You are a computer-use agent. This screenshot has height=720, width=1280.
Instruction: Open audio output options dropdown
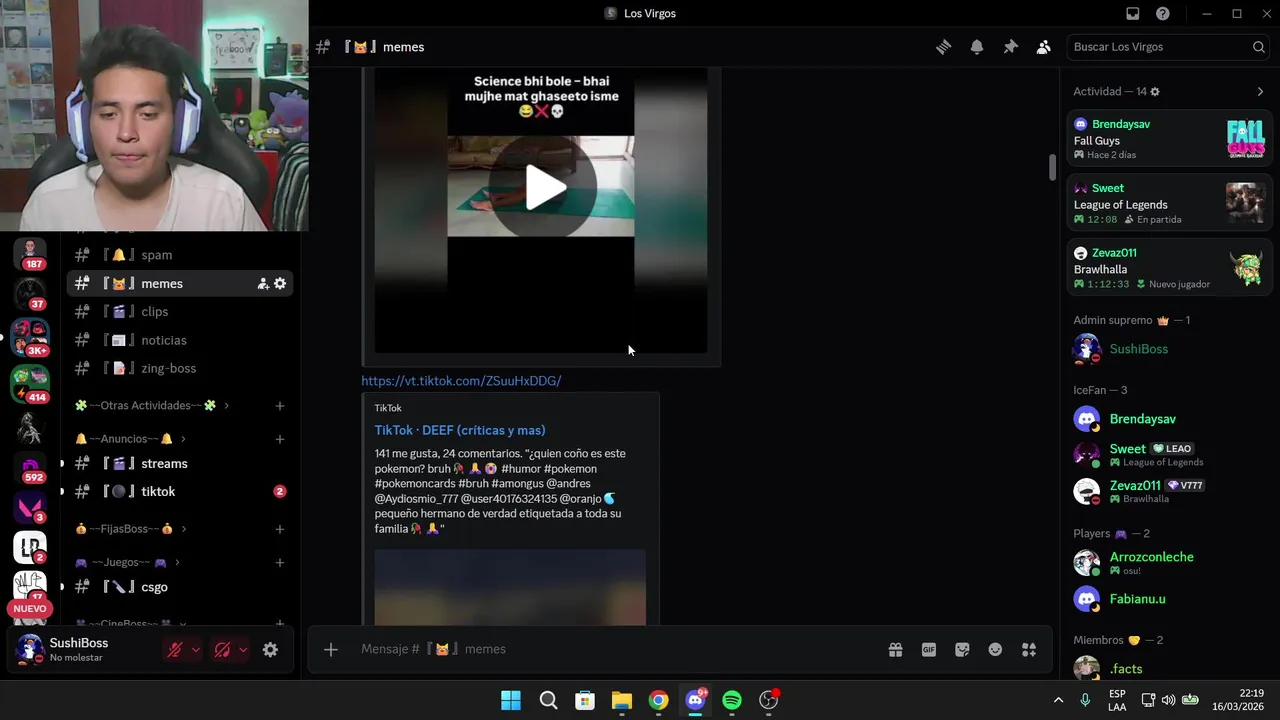tap(243, 650)
